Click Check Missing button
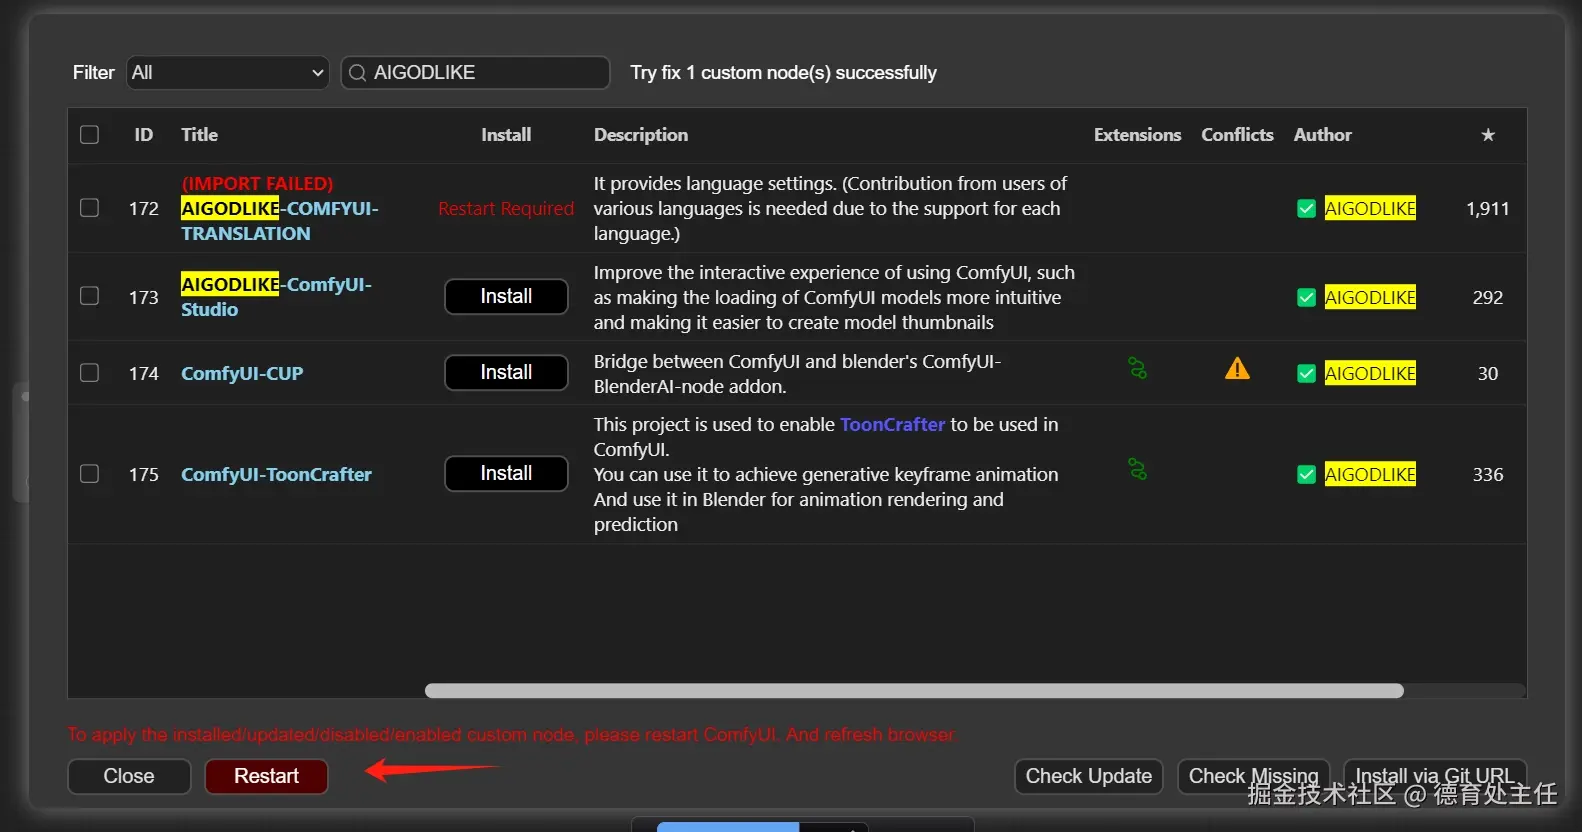The height and width of the screenshot is (832, 1582). [1253, 777]
